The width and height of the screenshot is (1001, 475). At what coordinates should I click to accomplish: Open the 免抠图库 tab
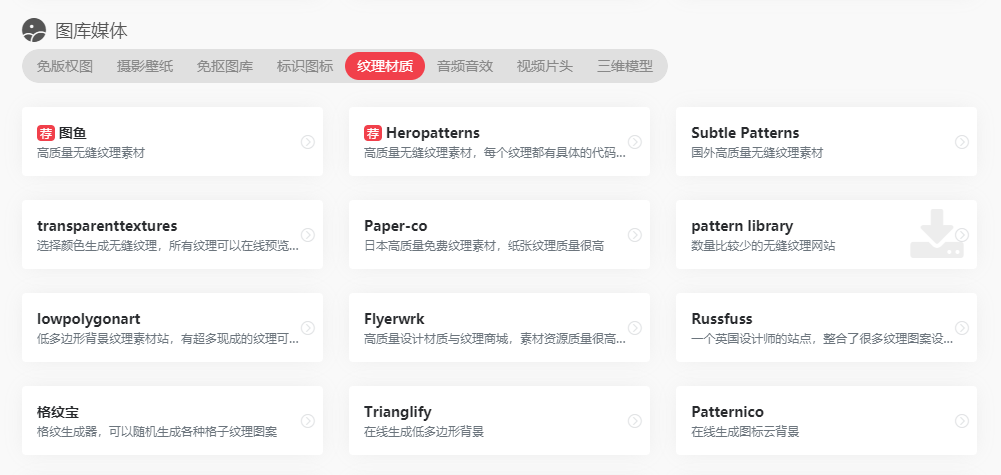tap(225, 66)
